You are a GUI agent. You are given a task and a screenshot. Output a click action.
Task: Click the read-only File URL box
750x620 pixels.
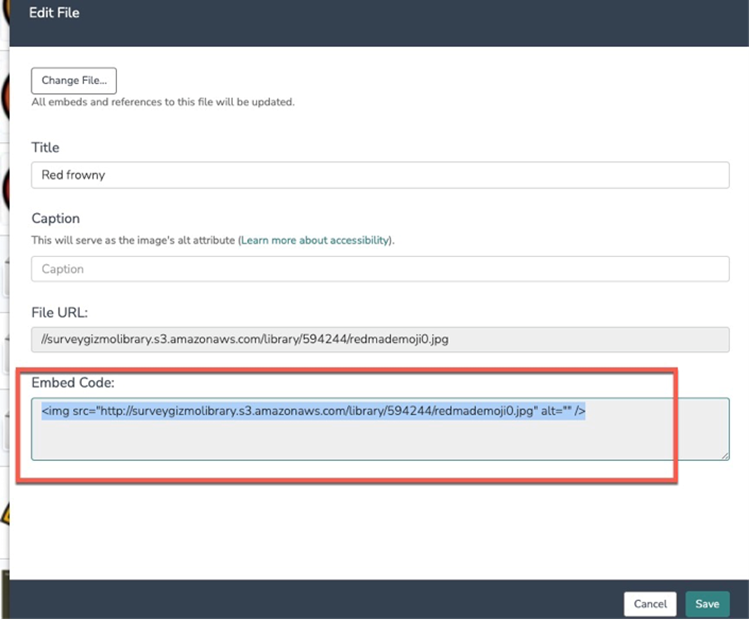380,339
